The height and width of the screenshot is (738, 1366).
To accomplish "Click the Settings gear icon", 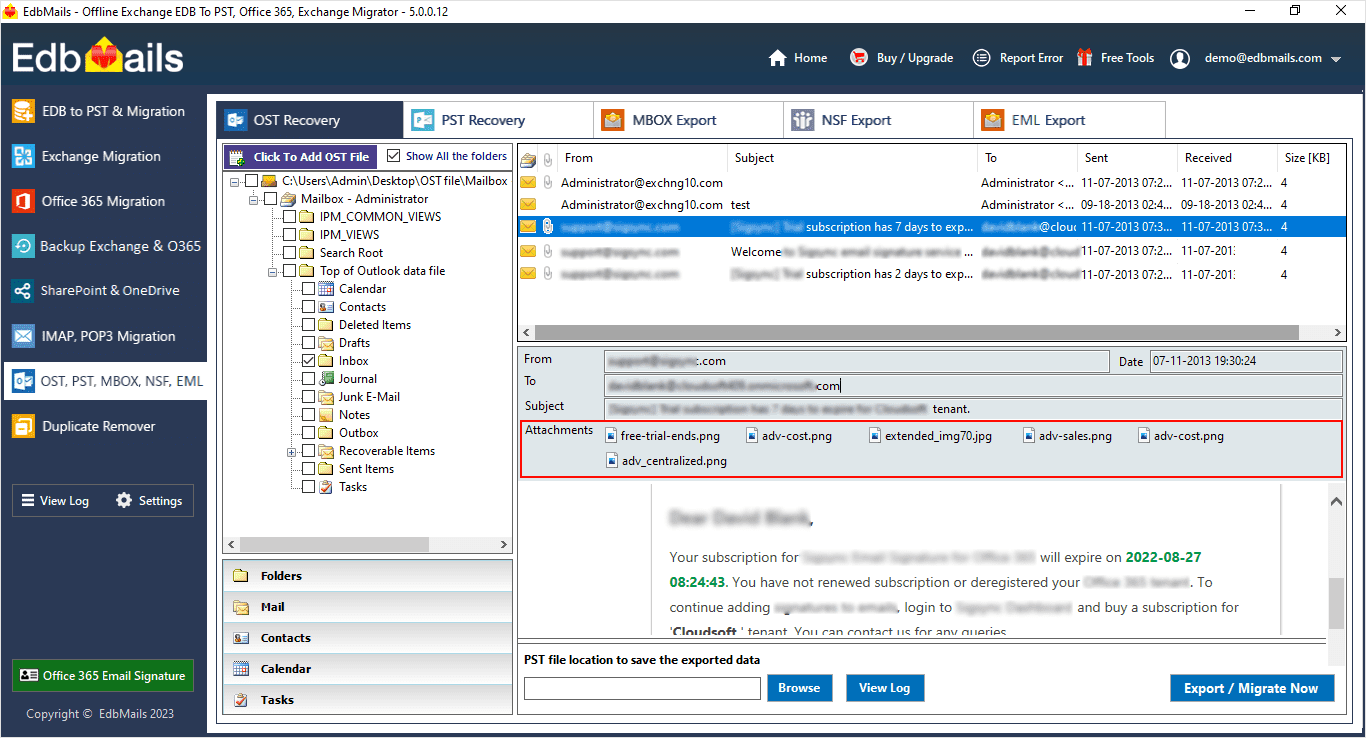I will click(x=124, y=500).
